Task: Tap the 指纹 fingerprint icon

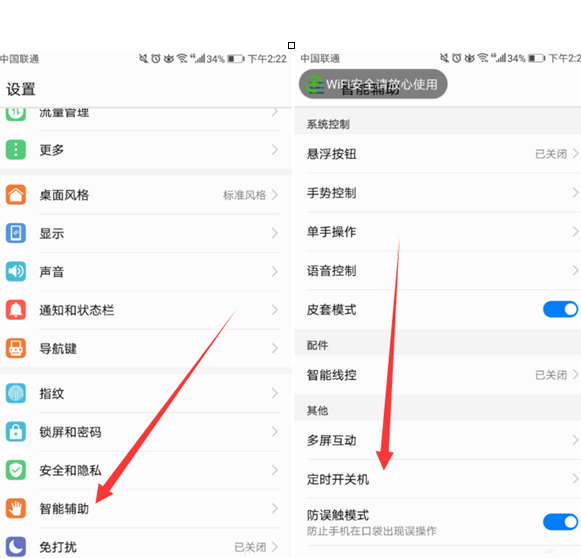Action: [16, 393]
